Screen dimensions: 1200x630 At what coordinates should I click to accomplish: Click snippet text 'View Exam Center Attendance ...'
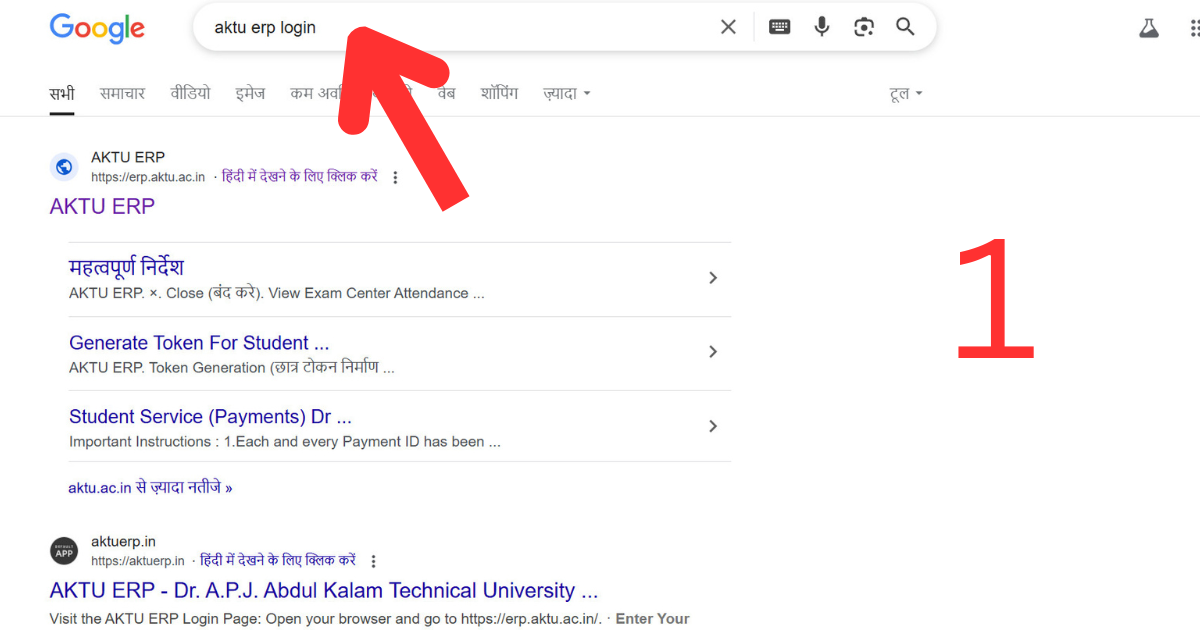[376, 293]
